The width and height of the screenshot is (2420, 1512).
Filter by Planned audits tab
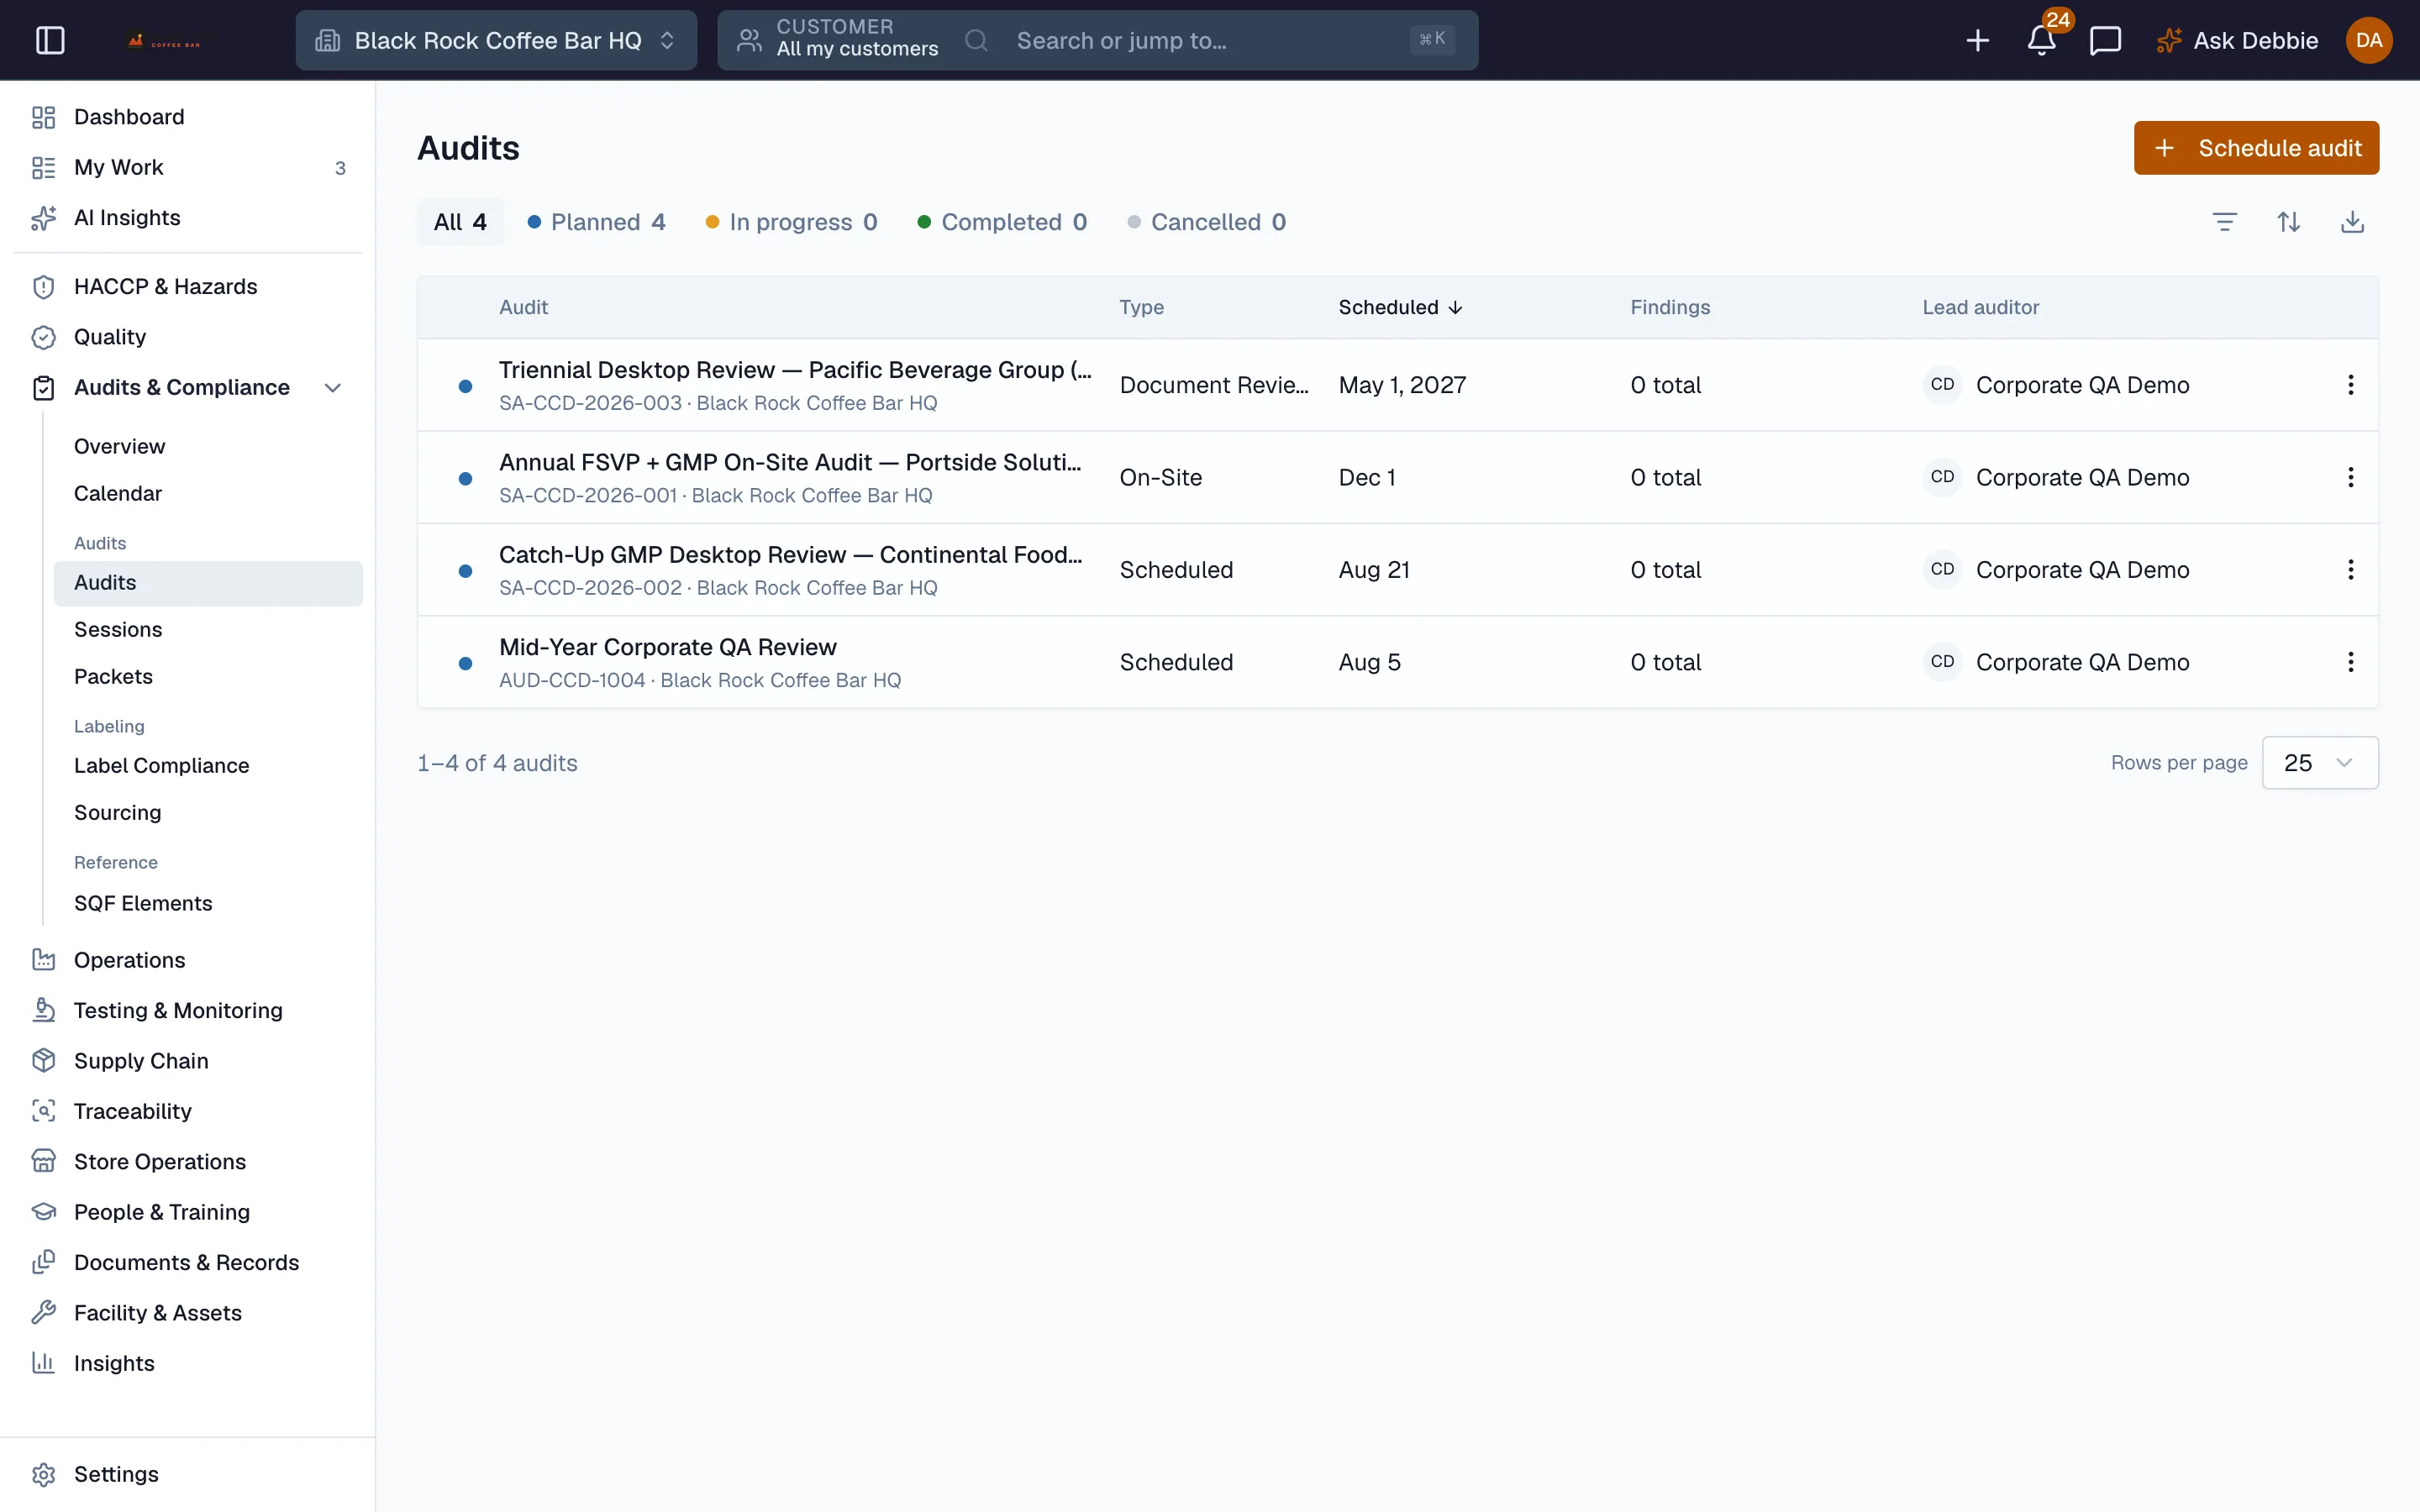pos(596,222)
